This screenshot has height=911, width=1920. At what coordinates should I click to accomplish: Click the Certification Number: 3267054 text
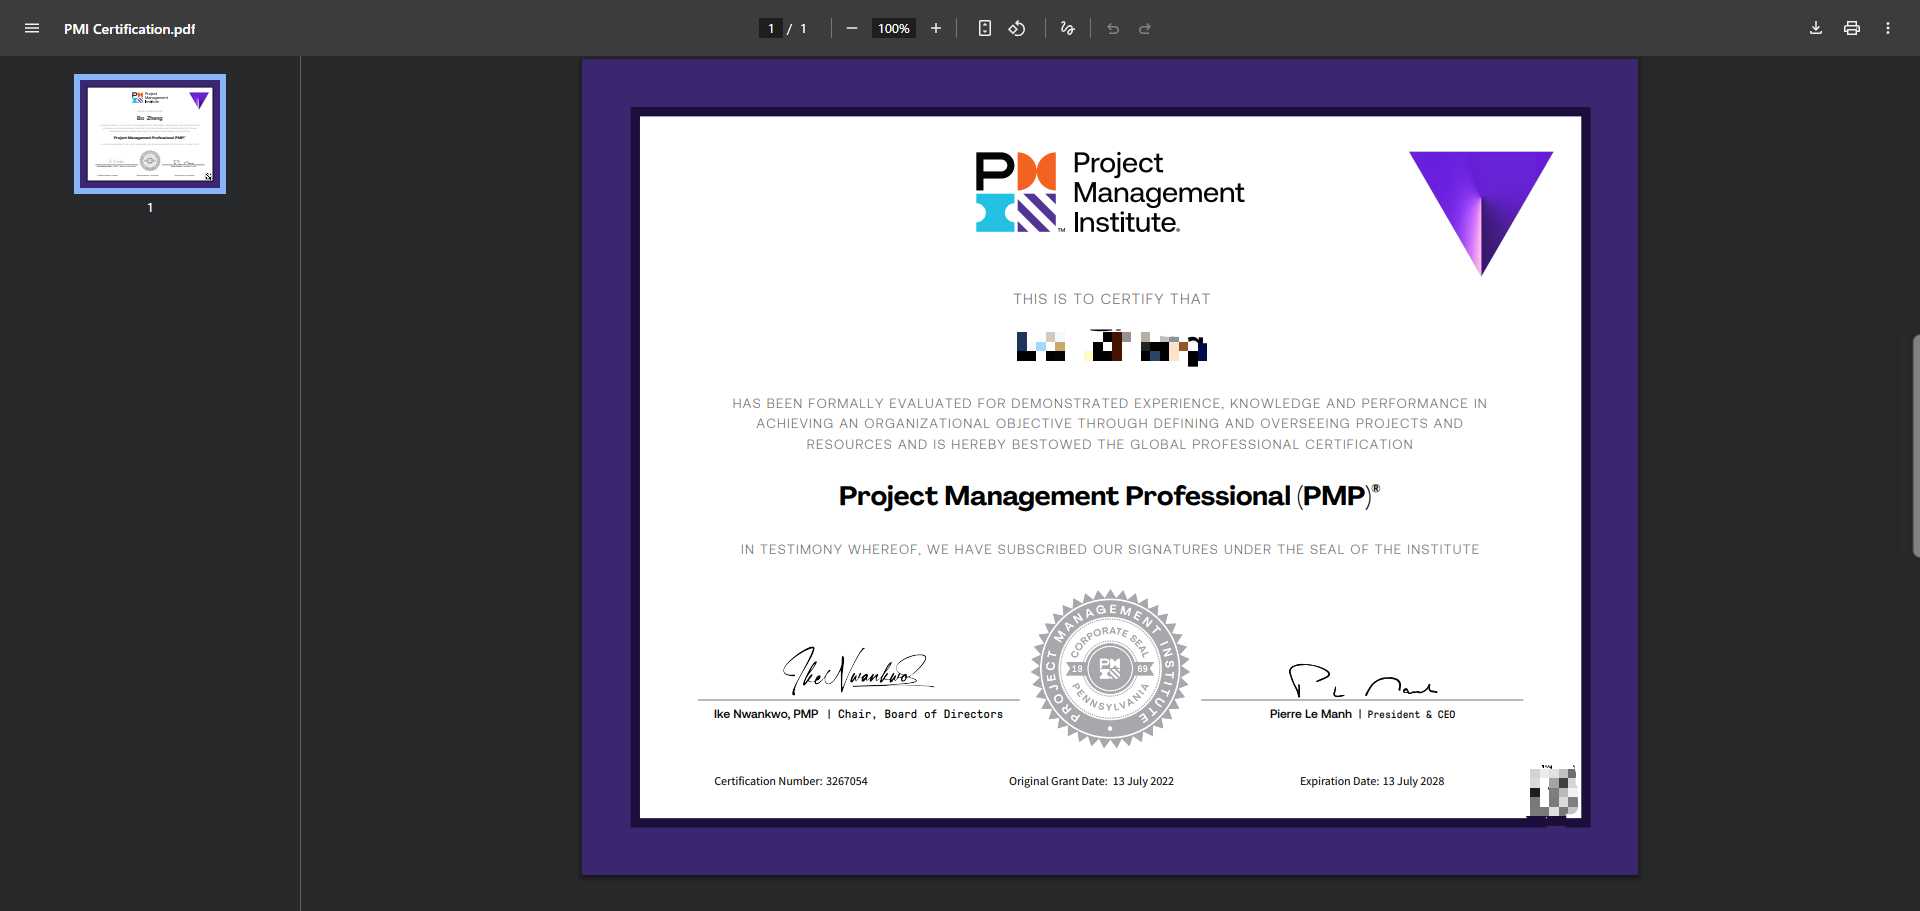point(791,781)
